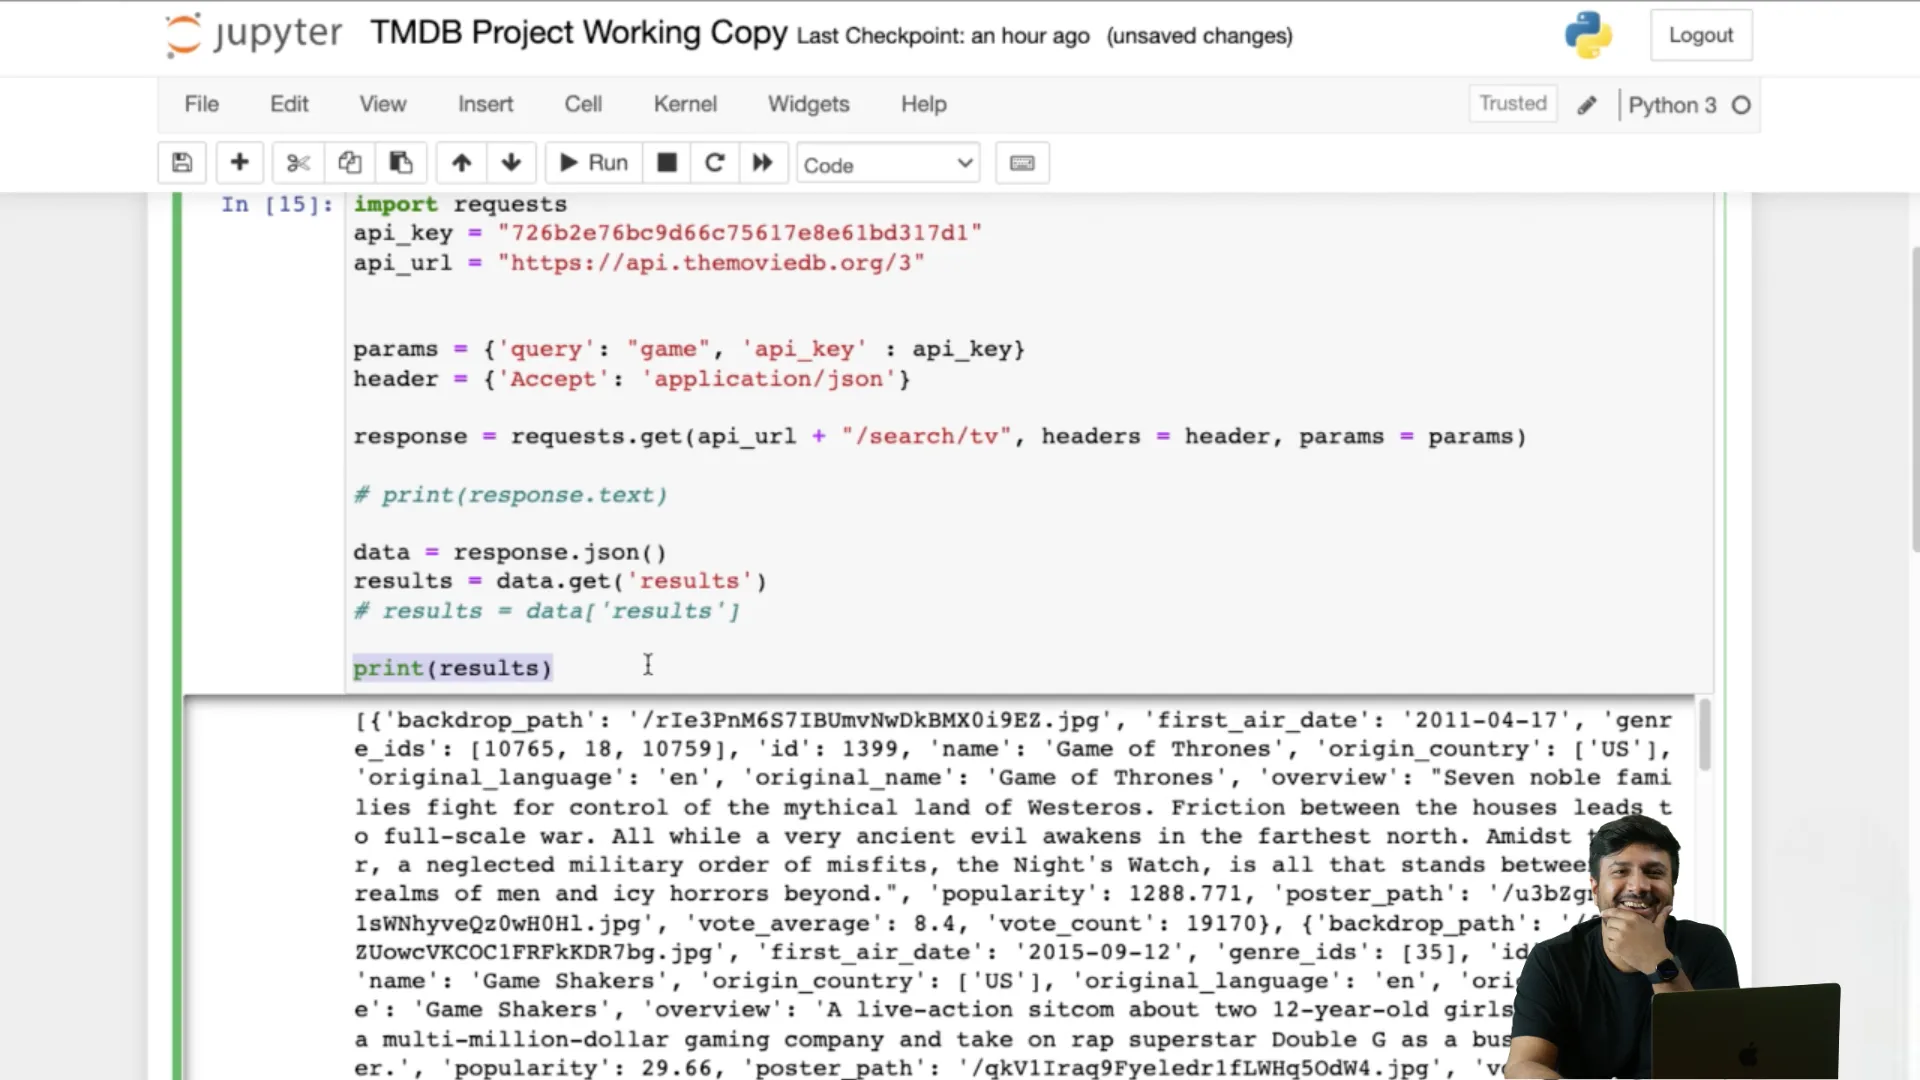Open the command palette keyboard icon
The image size is (1920, 1080).
click(x=1022, y=163)
